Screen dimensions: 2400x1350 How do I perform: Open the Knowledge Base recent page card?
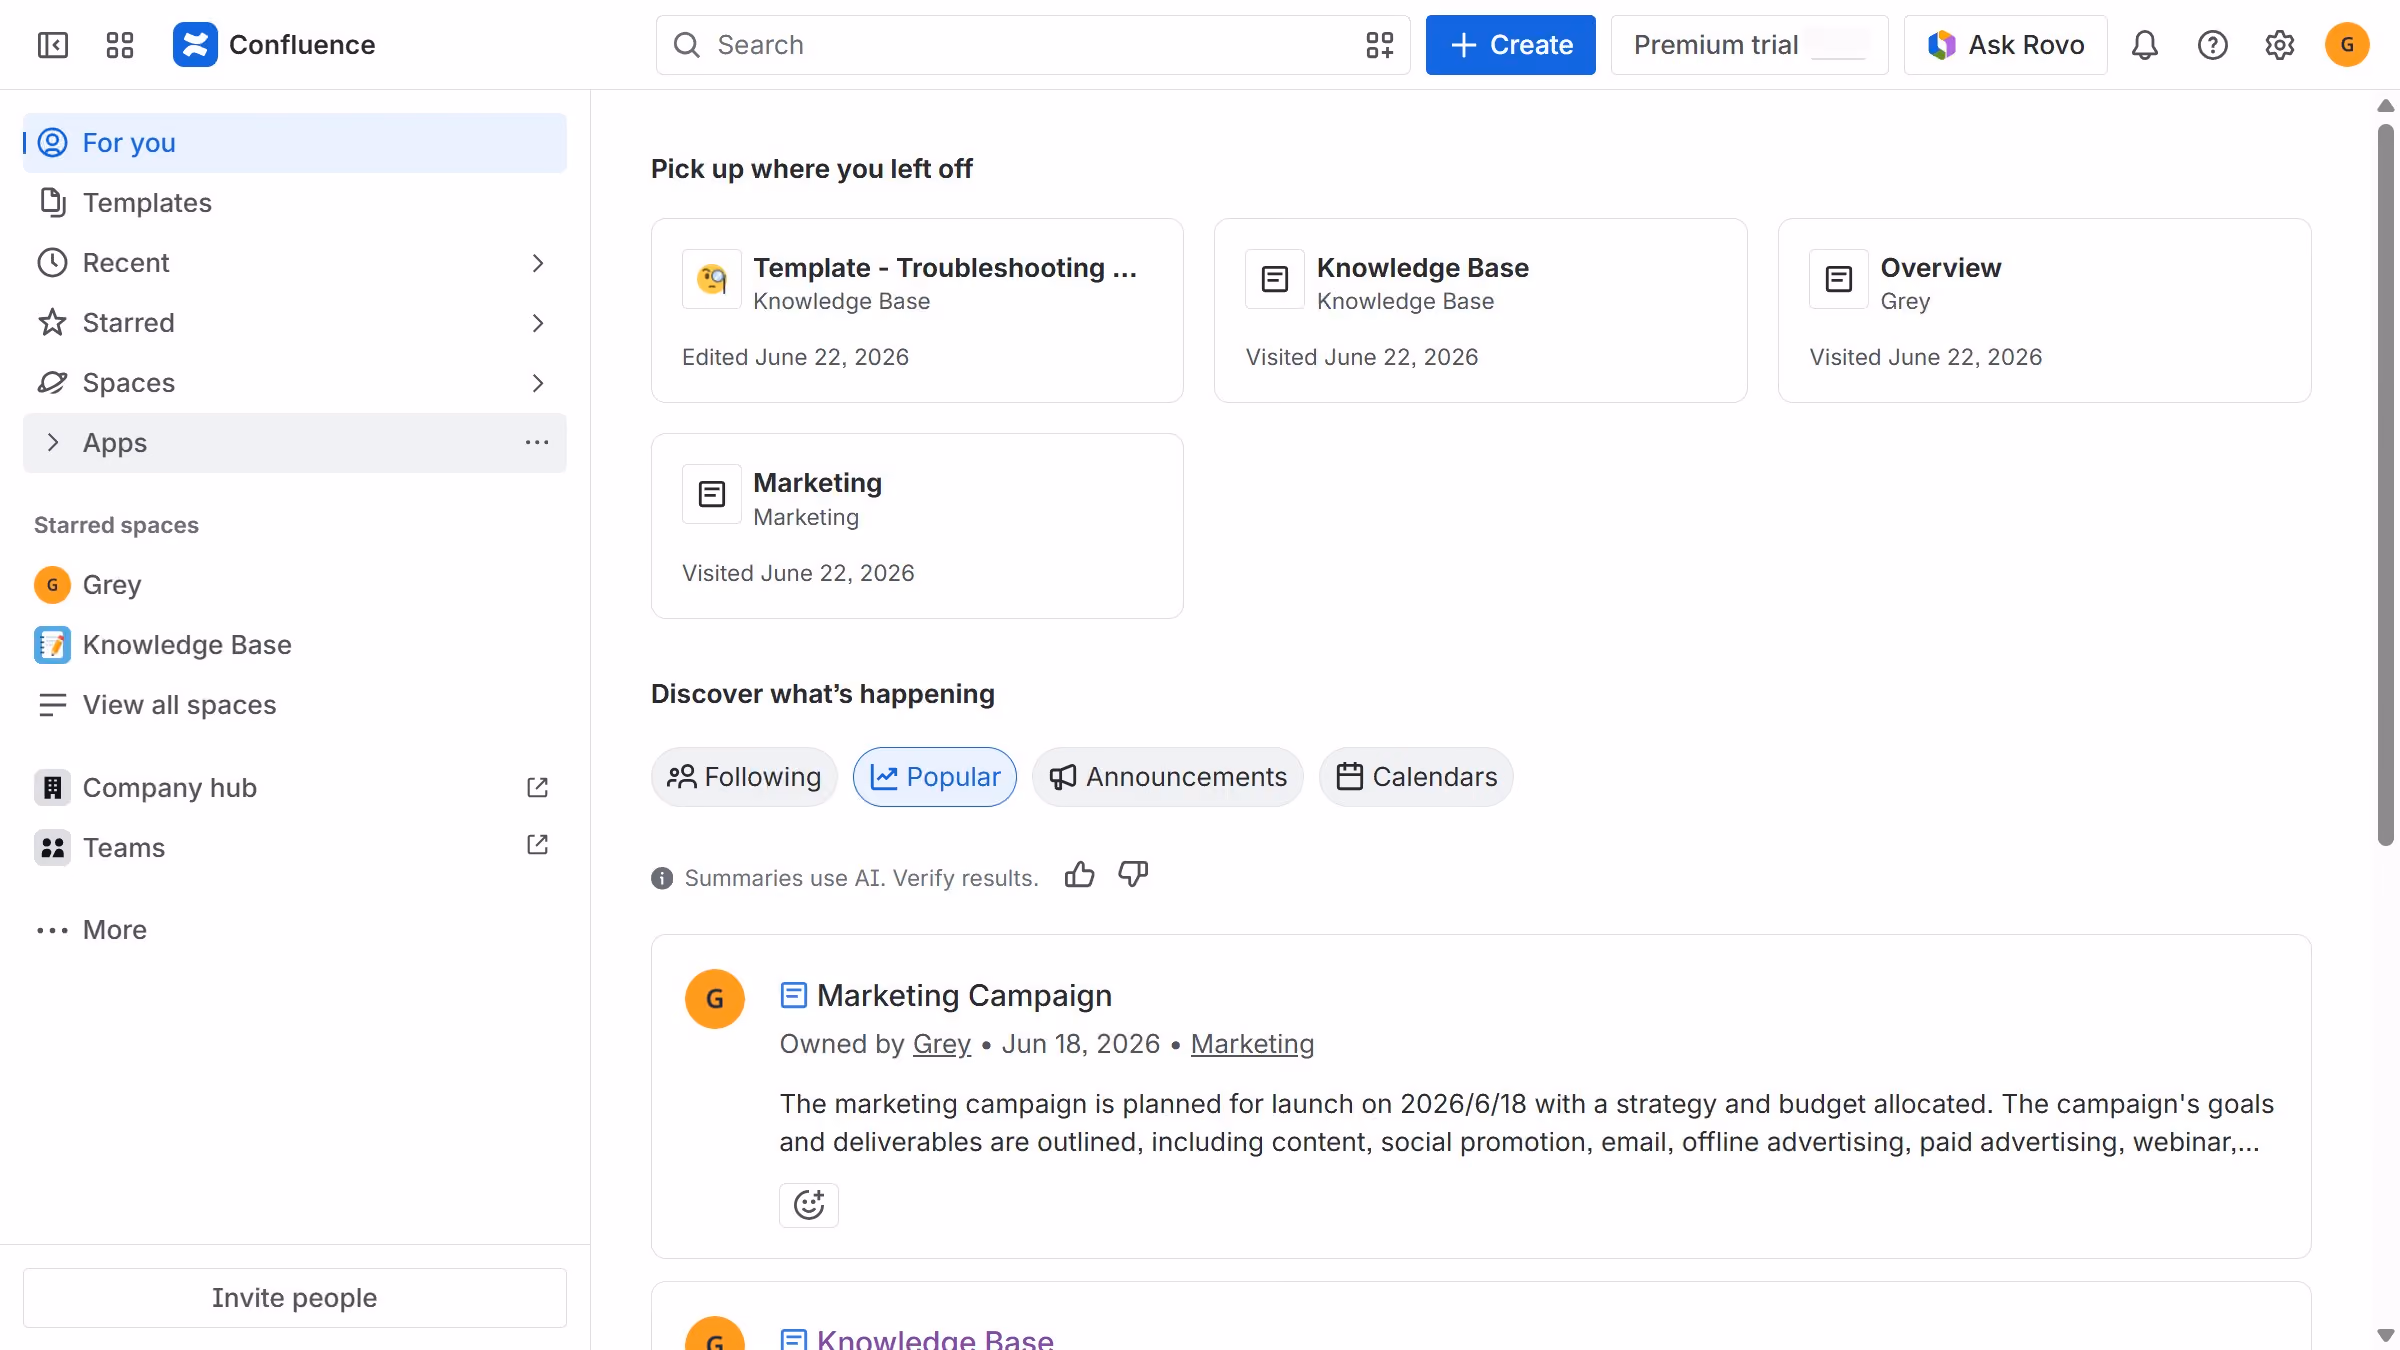1481,311
